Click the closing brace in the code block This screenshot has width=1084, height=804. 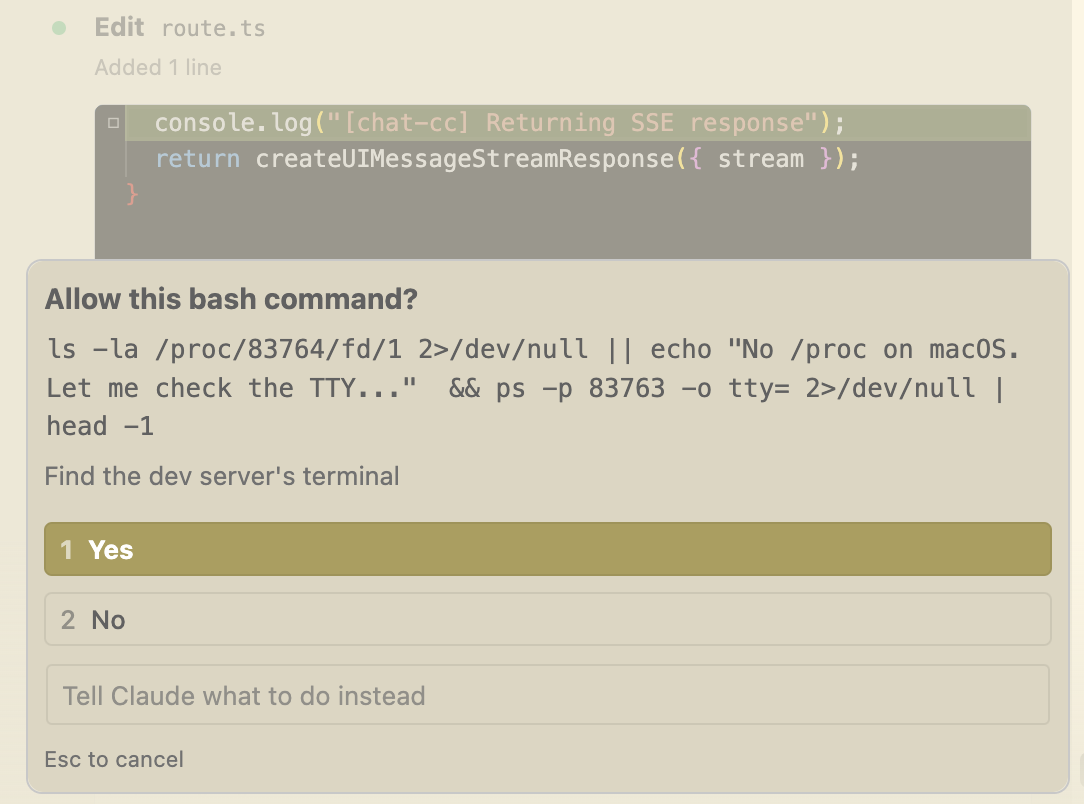(x=132, y=193)
